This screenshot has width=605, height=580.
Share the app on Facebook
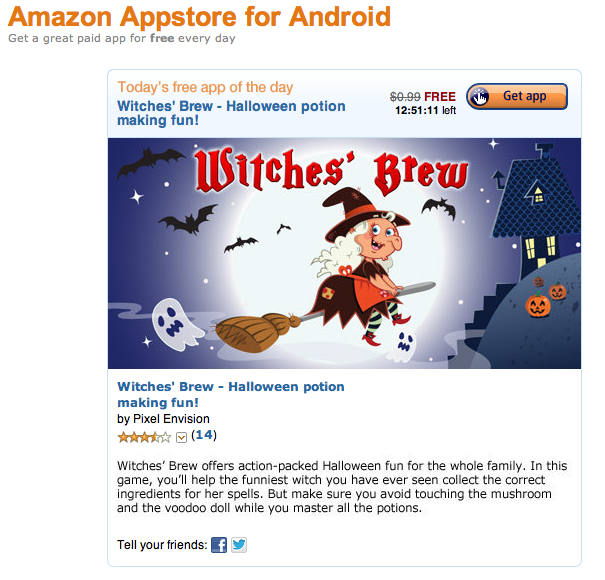click(219, 545)
